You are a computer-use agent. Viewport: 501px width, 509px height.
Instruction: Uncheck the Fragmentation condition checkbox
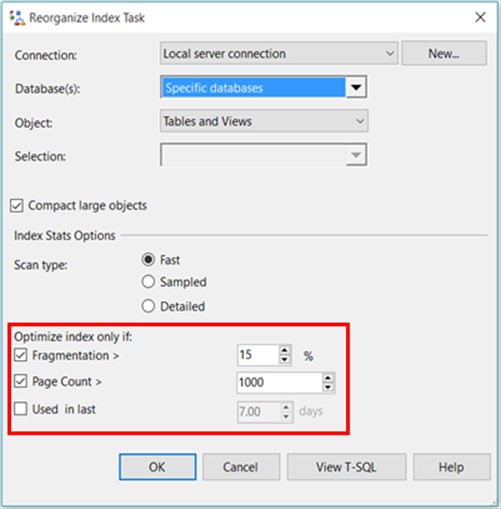21,355
